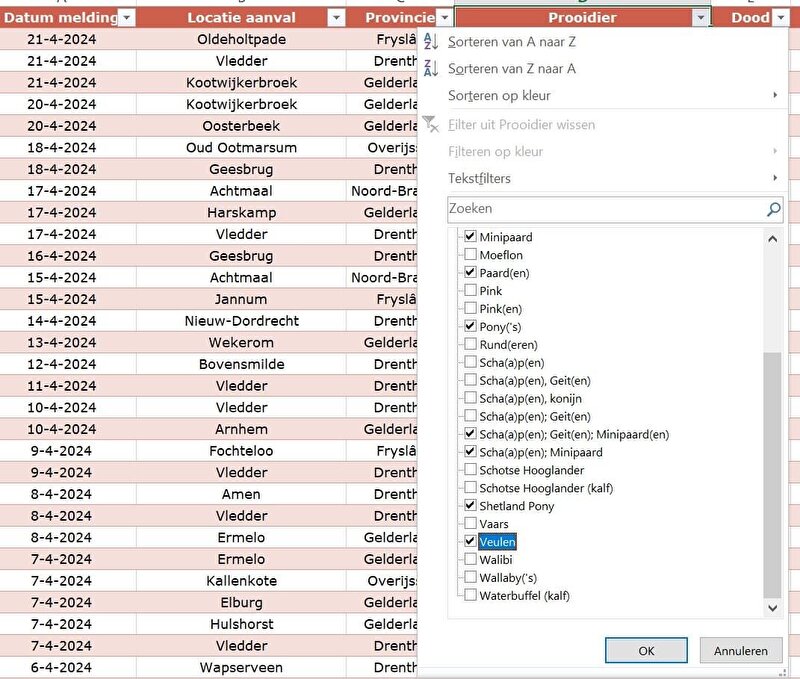Select the Bovensmilde location cell
The width and height of the screenshot is (800, 679).
pyautogui.click(x=241, y=364)
